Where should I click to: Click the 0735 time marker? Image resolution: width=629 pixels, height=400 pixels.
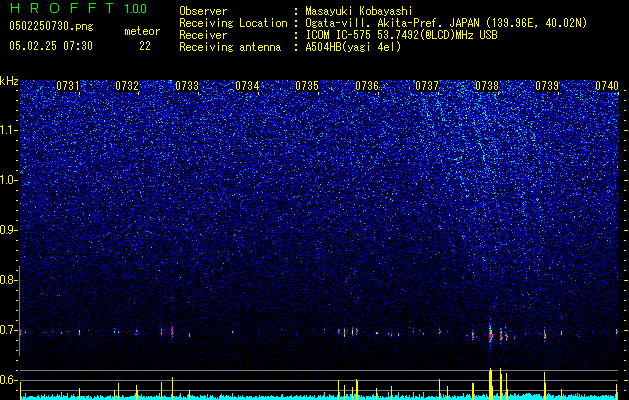pos(307,86)
